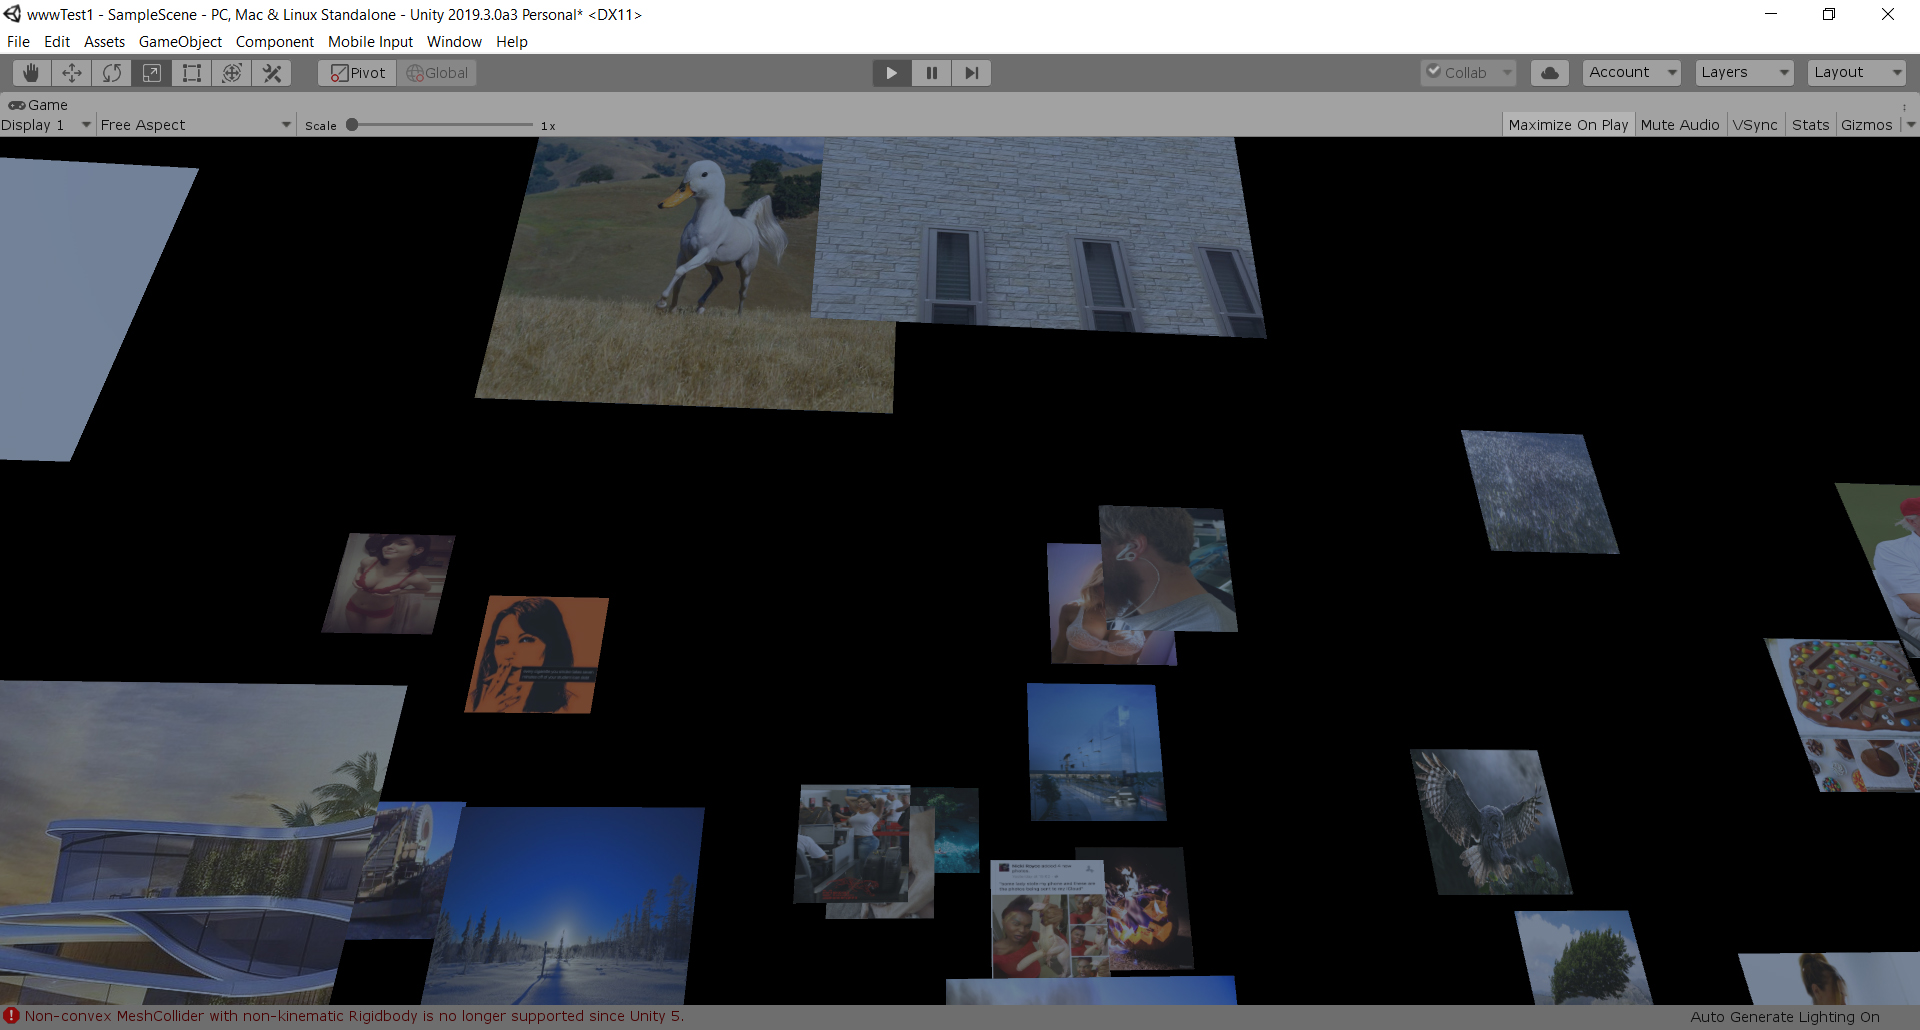Open the Free Aspect dropdown
The height and width of the screenshot is (1030, 1920).
tap(195, 125)
